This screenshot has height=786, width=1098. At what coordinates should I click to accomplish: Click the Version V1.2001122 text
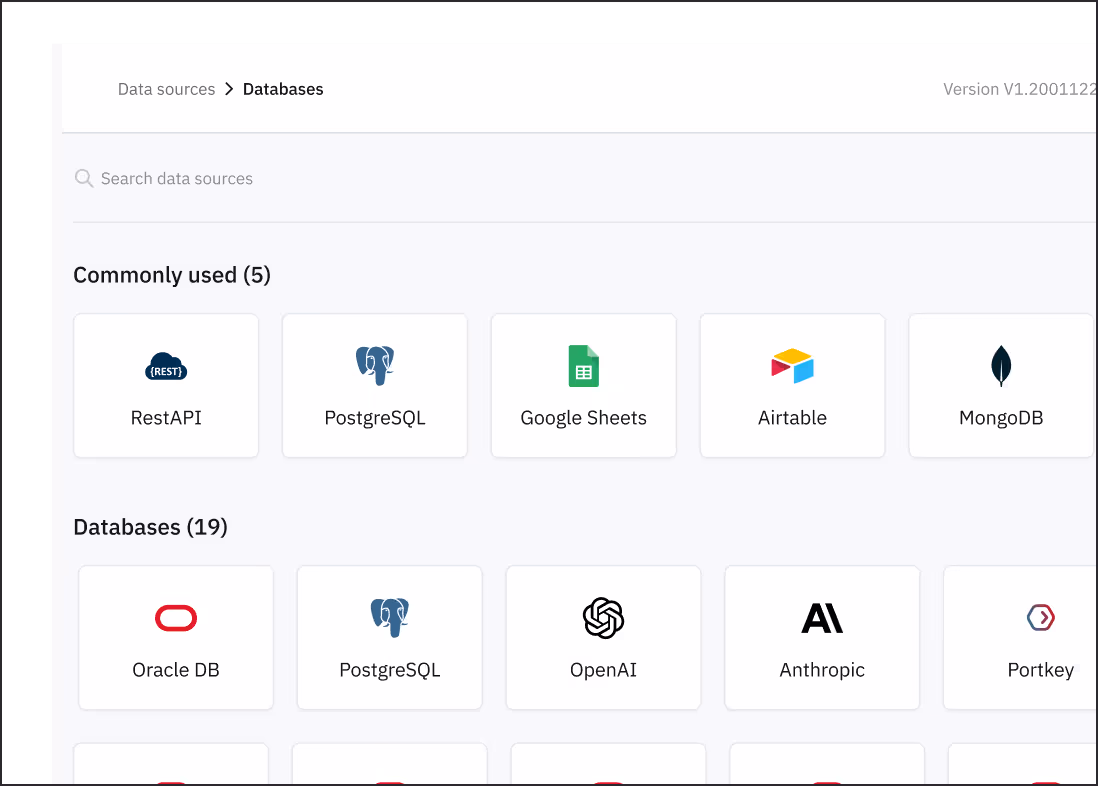(x=1019, y=89)
